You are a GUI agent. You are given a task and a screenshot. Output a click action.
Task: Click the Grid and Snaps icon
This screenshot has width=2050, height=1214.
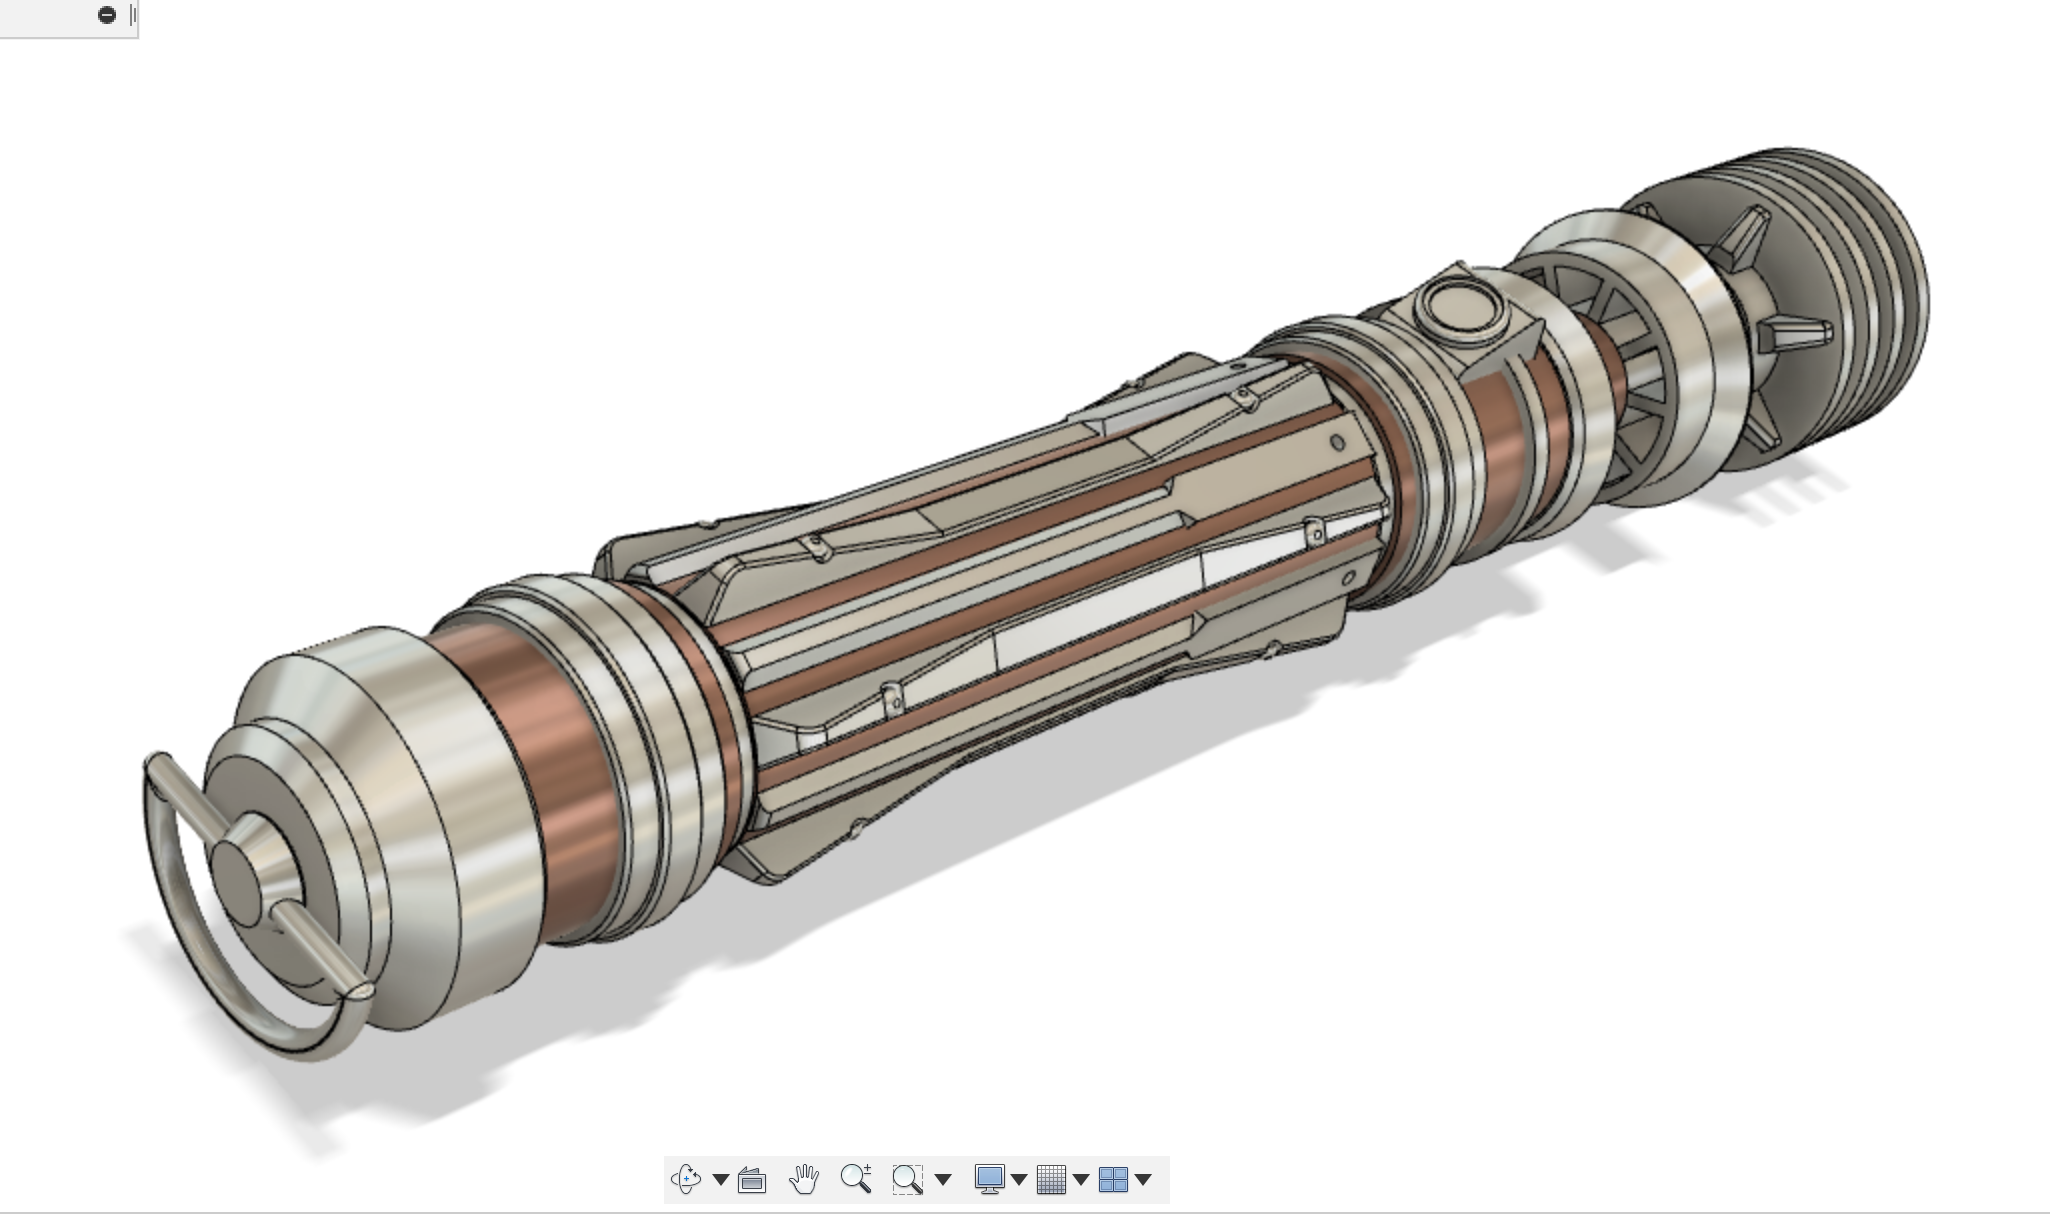click(1051, 1180)
